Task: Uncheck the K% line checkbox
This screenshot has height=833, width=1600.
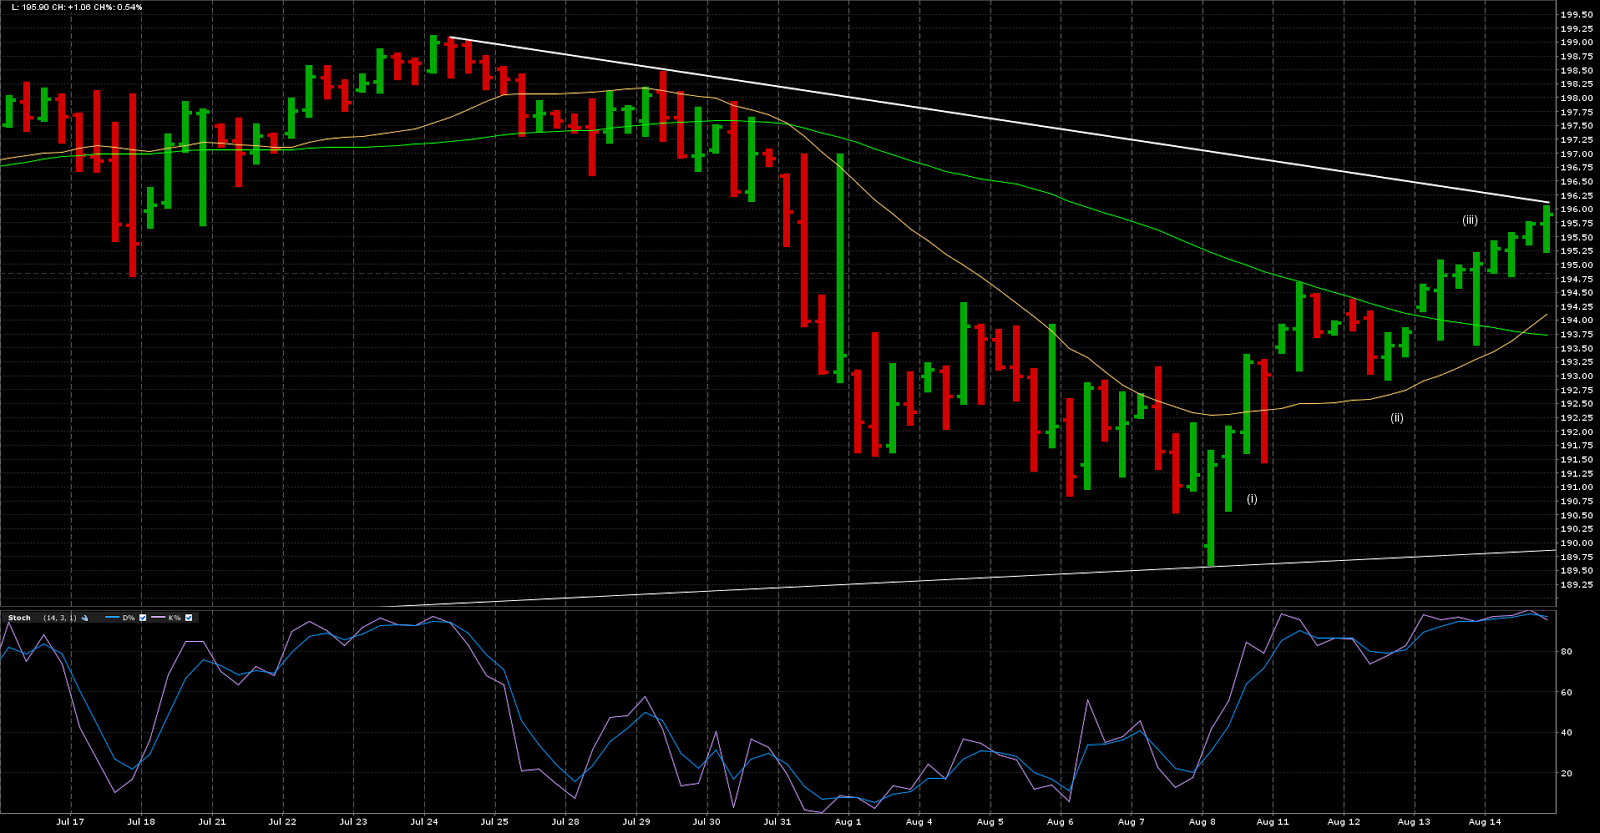Action: point(189,618)
